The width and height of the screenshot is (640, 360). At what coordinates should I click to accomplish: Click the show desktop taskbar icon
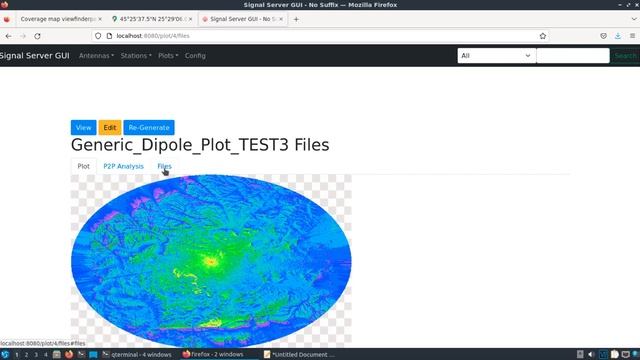[93, 354]
